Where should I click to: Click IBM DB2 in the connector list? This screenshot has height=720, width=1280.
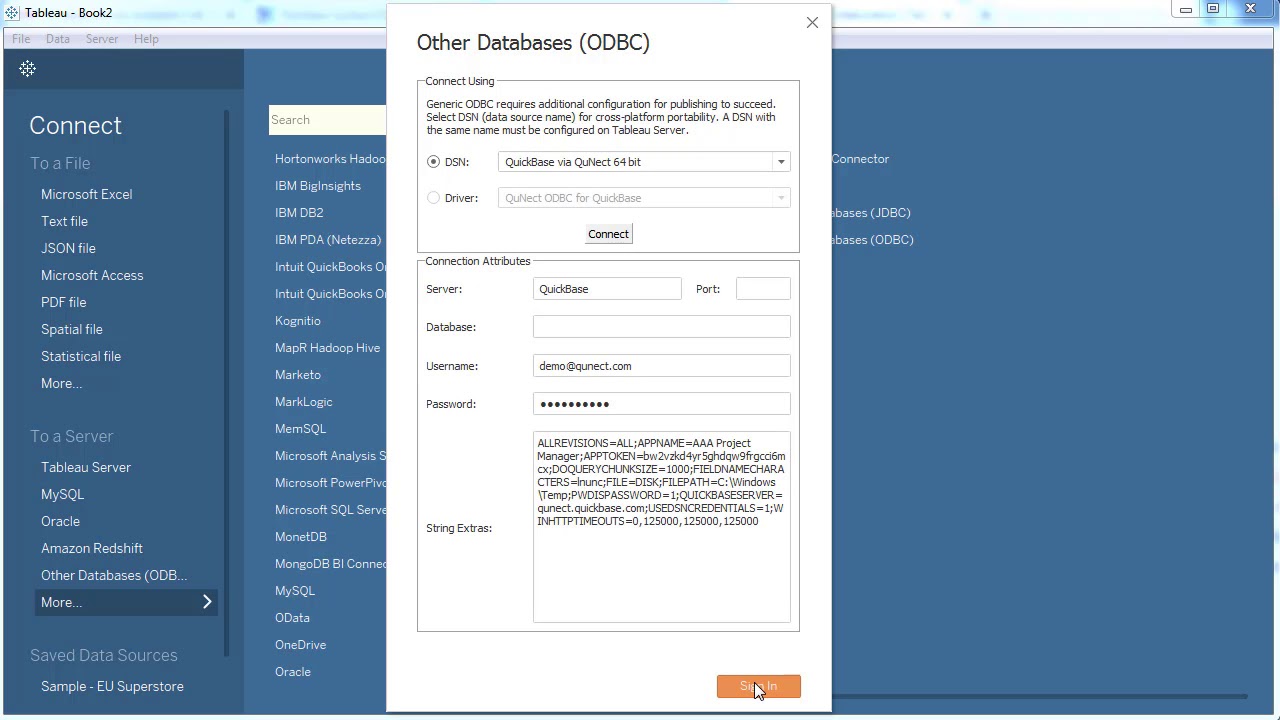point(299,212)
